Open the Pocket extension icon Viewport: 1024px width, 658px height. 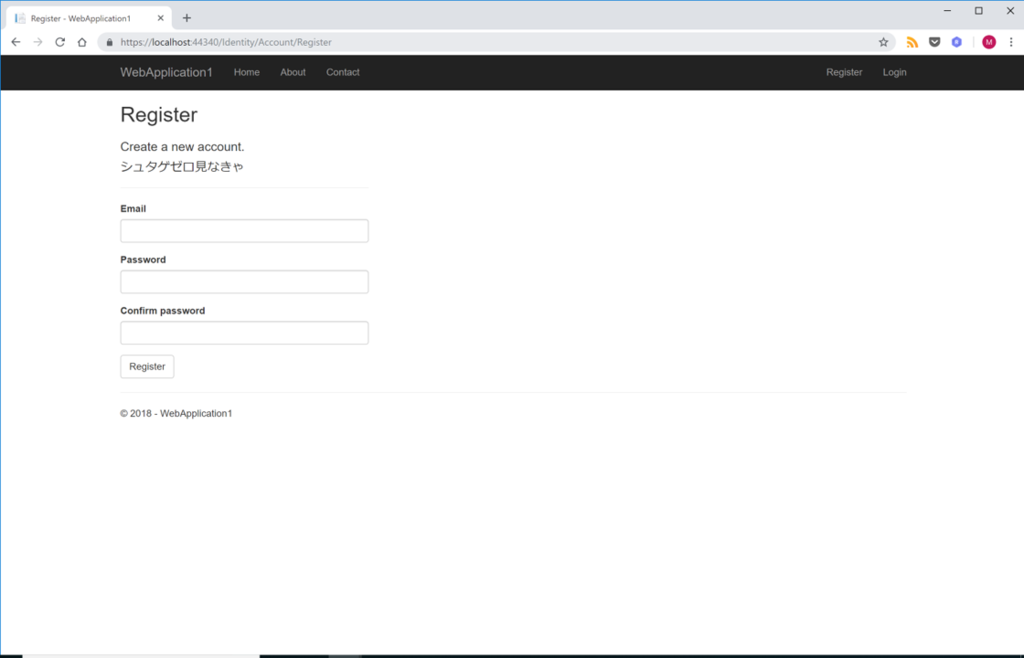[935, 42]
